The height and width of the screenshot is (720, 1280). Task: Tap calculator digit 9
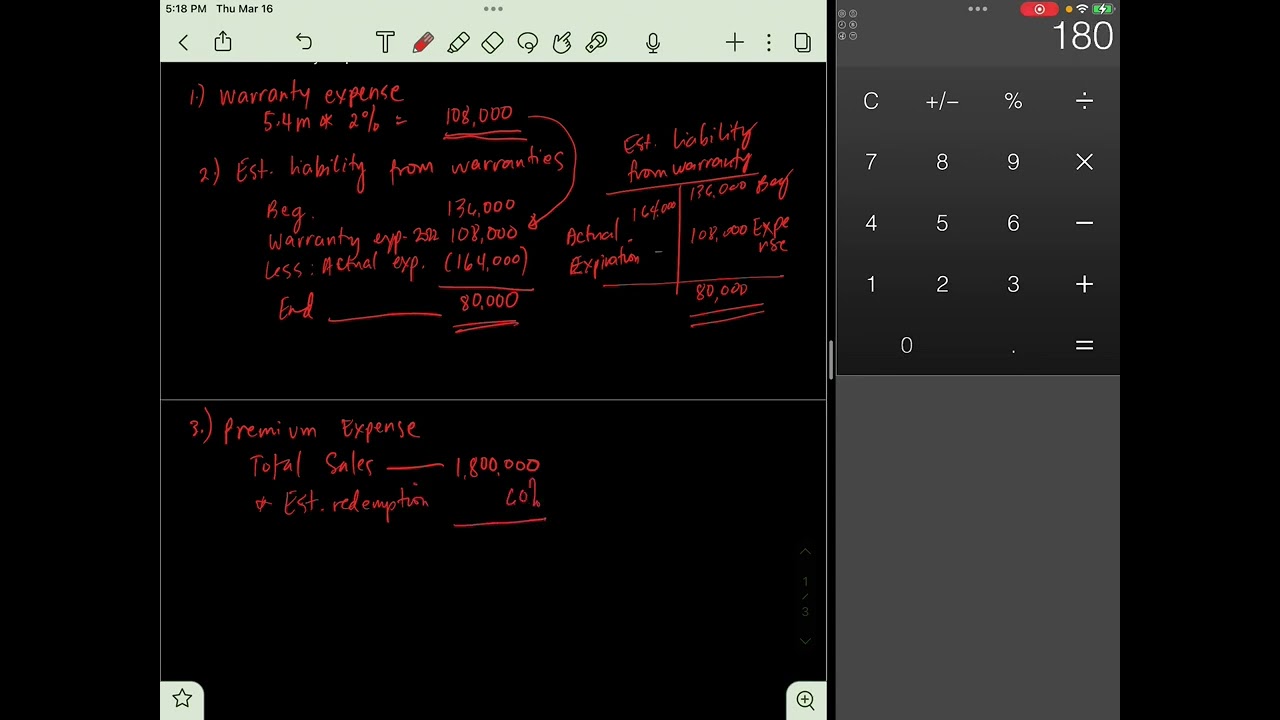click(x=1013, y=162)
